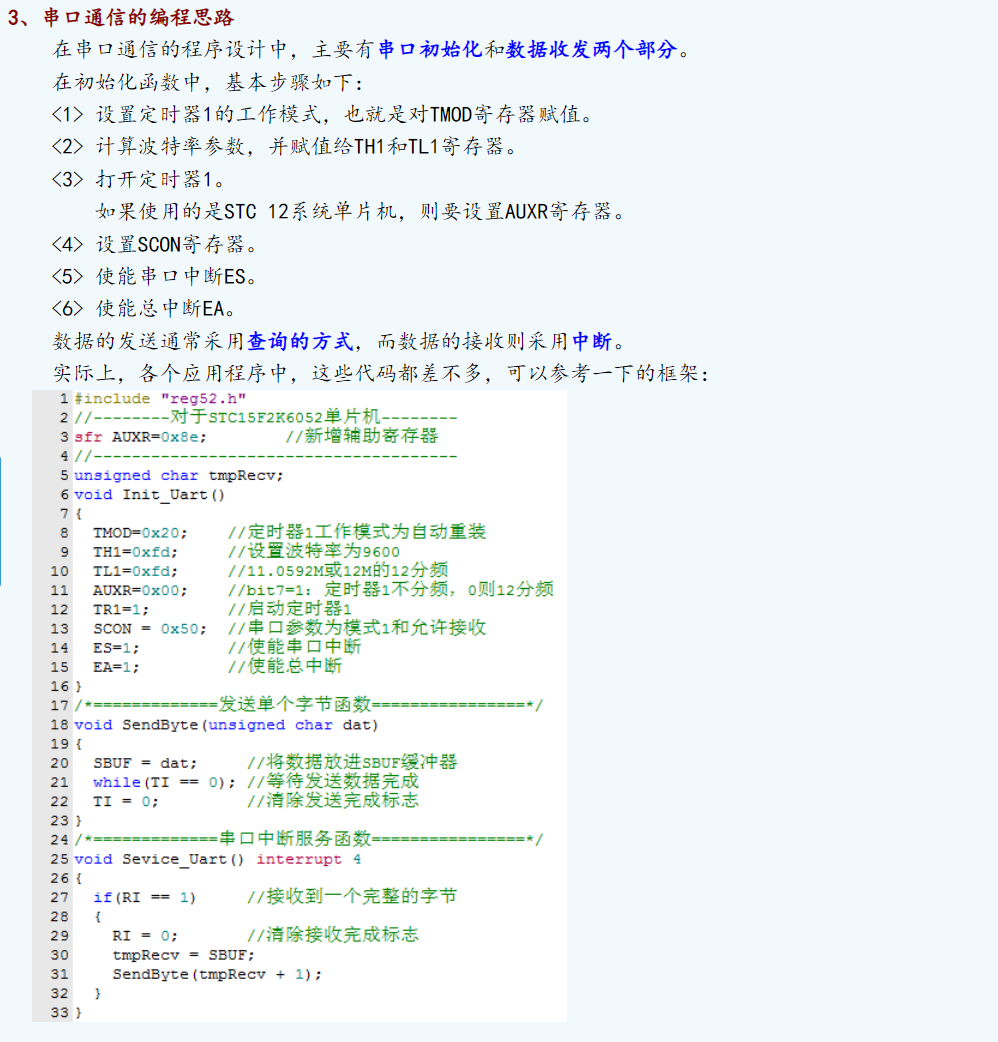Click the sentence starting '实际上，各个应用程序中'
The height and width of the screenshot is (1042, 998).
click(x=381, y=373)
